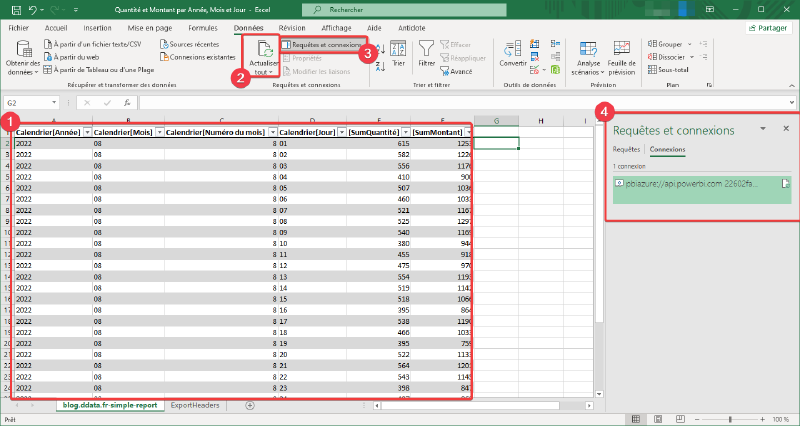This screenshot has width=800, height=426.
Task: Open the Validation des données dropdown arrow
Action: 544,70
